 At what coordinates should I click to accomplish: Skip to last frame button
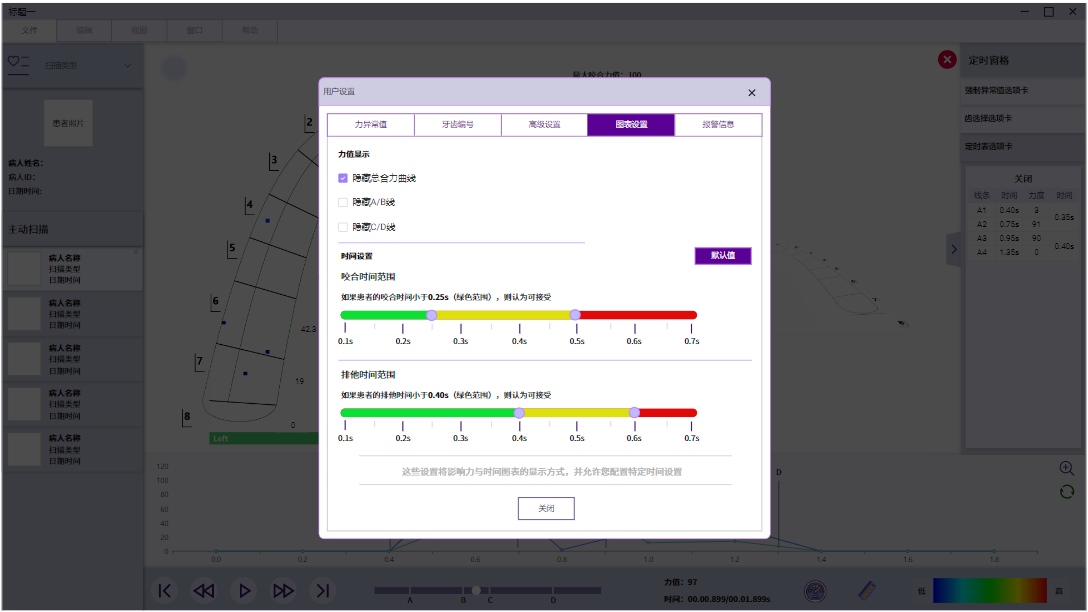323,591
